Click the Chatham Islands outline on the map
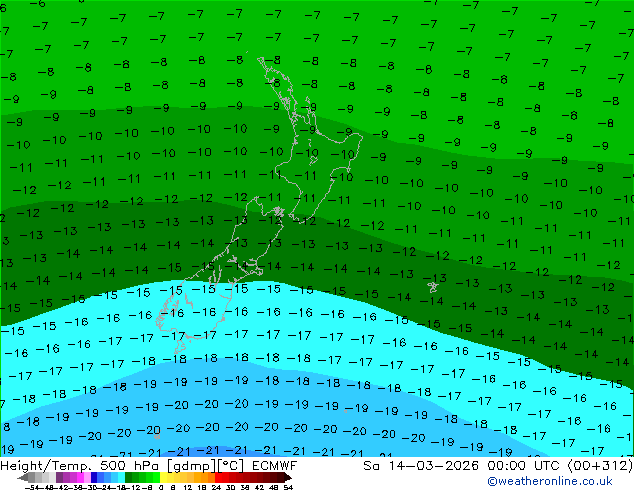Image resolution: width=634 pixels, height=490 pixels. click(433, 287)
